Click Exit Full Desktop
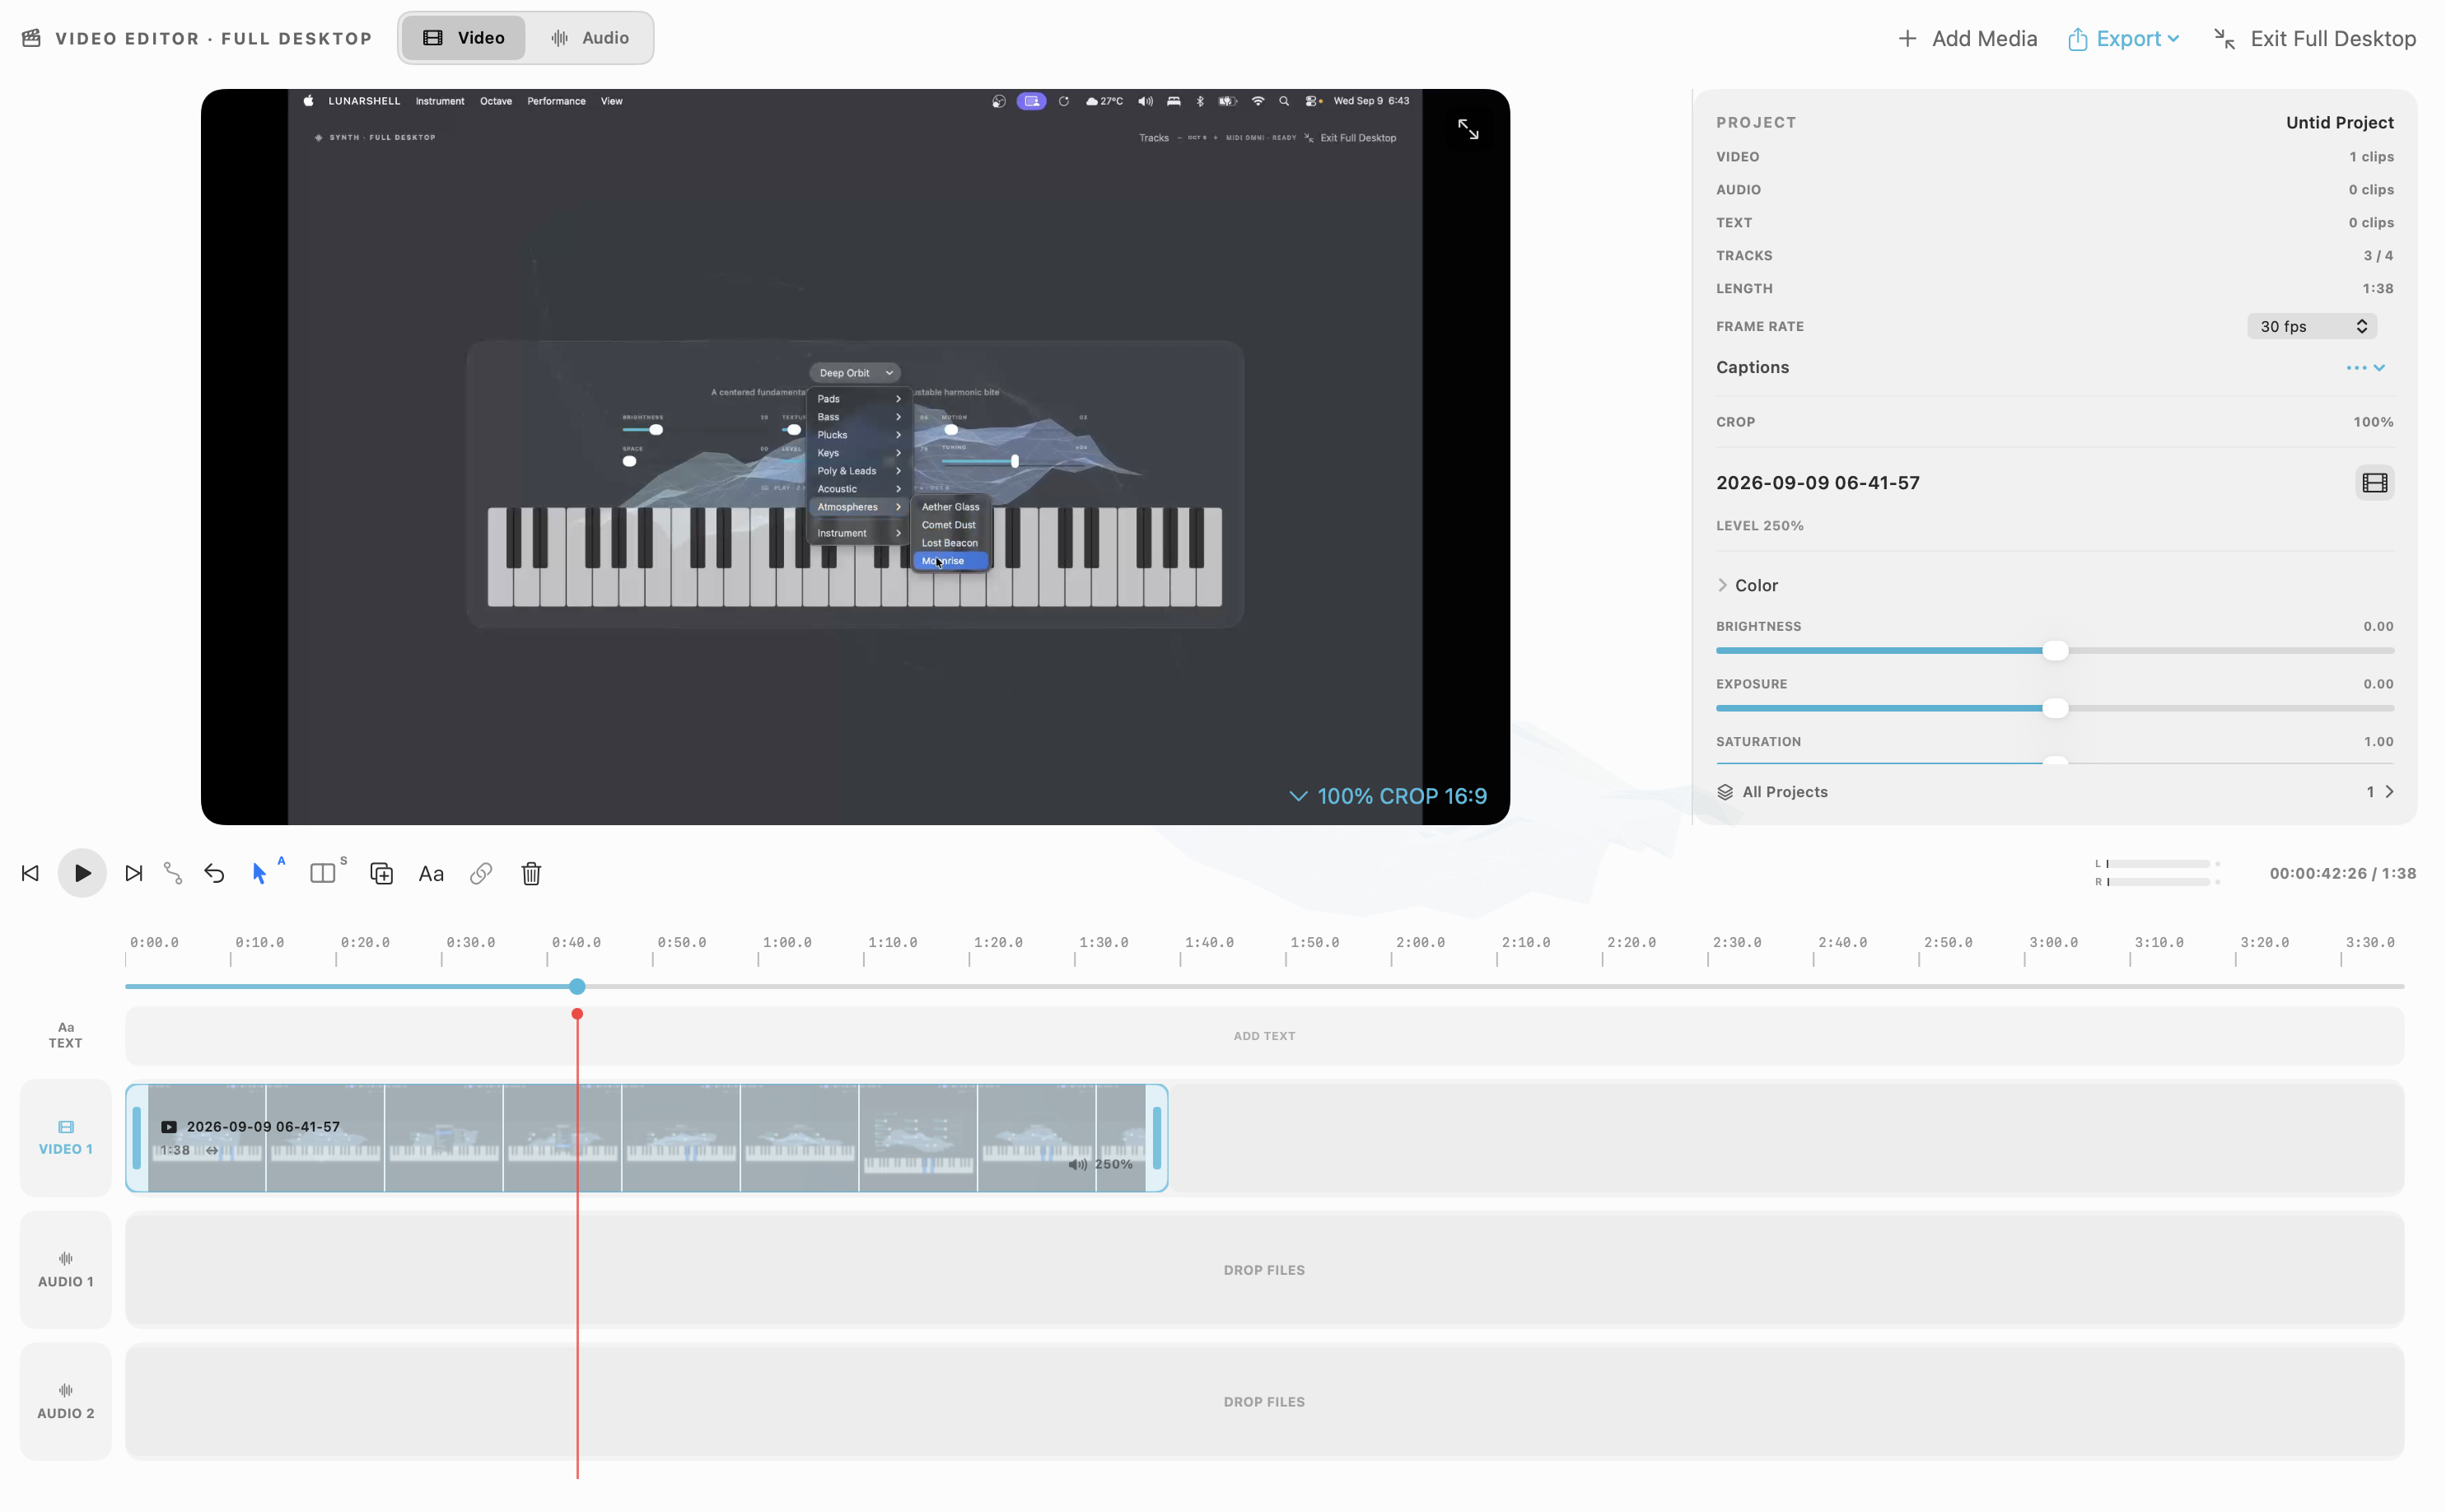This screenshot has width=2446, height=1512. coord(2314,38)
